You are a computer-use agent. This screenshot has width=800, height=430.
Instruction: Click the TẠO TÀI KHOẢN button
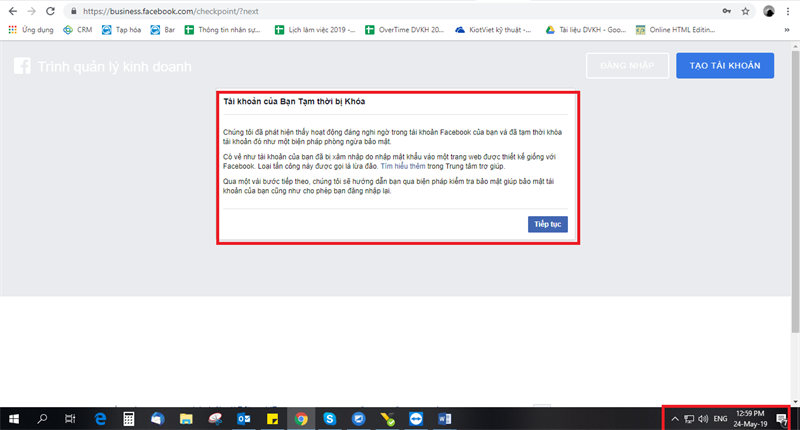pyautogui.click(x=725, y=65)
